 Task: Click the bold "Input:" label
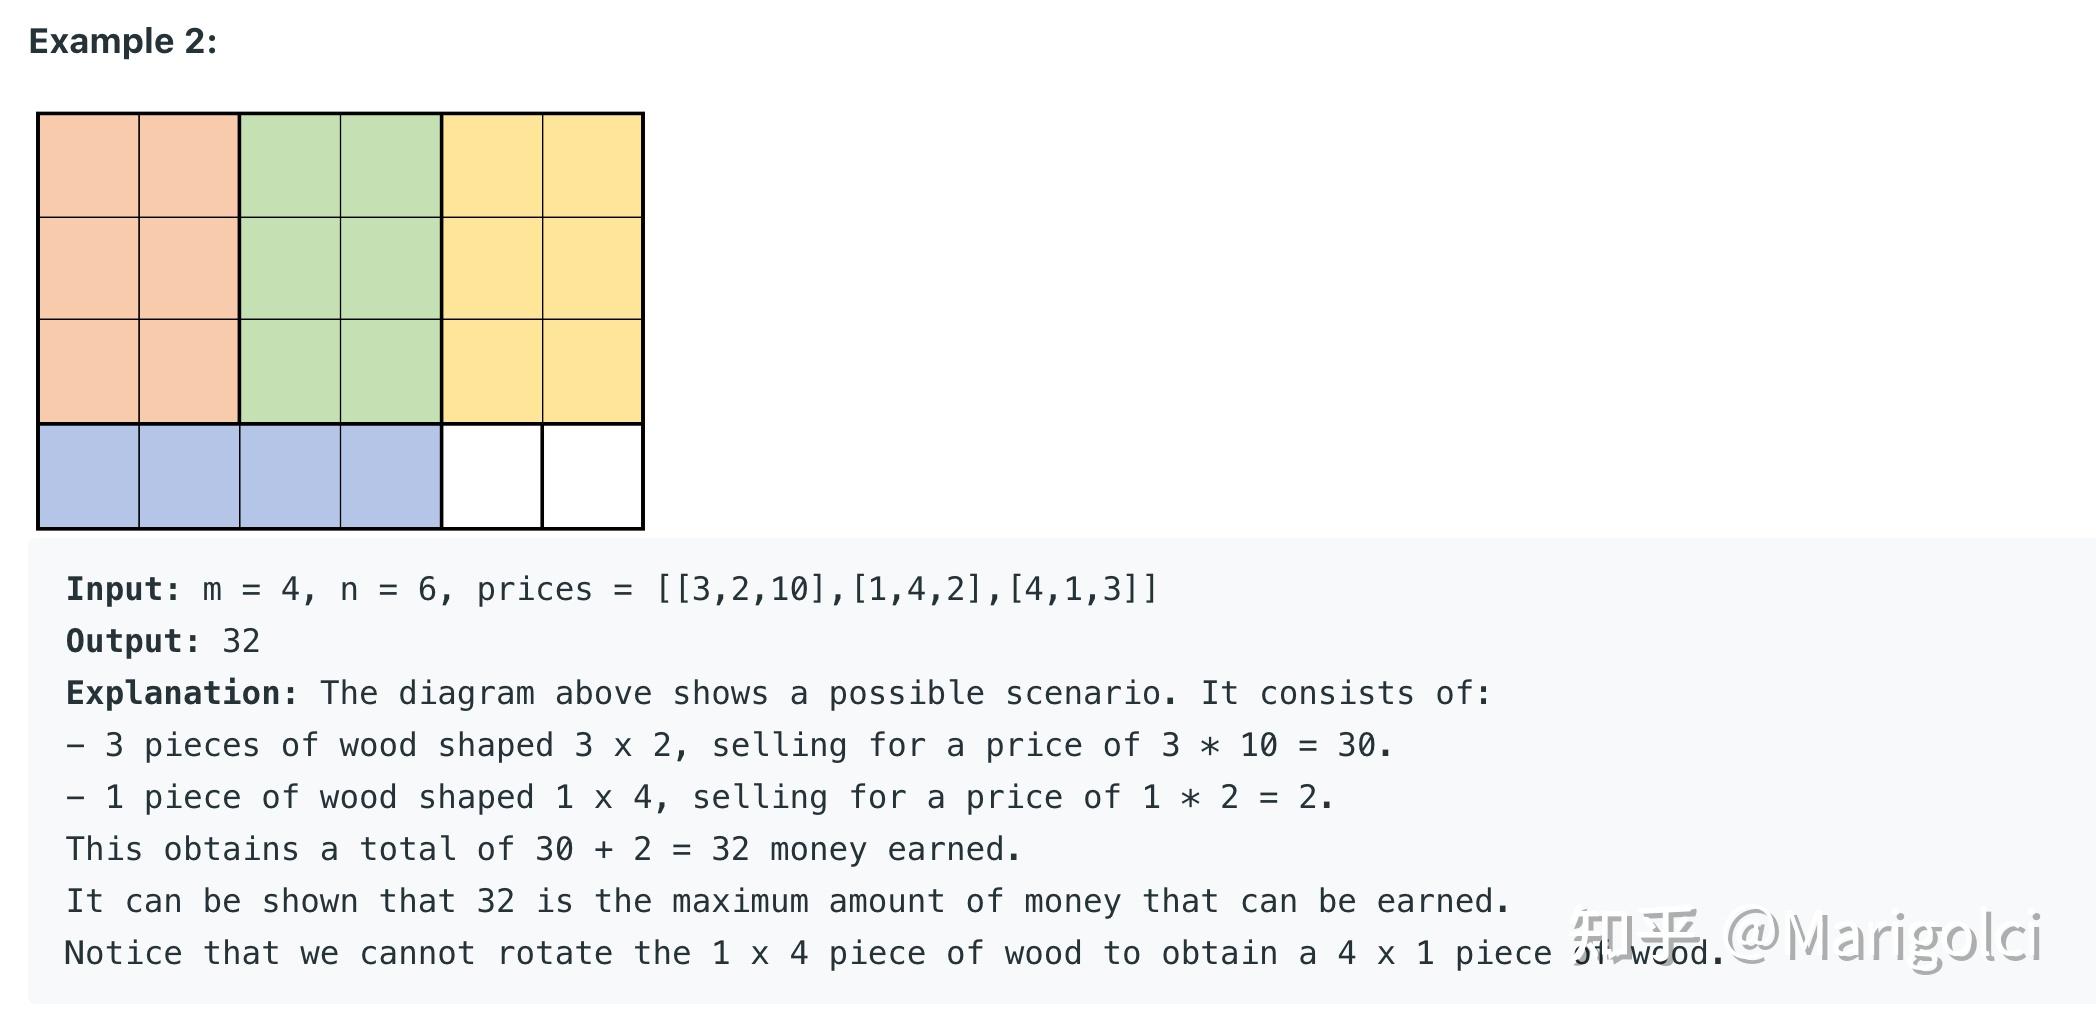[123, 589]
